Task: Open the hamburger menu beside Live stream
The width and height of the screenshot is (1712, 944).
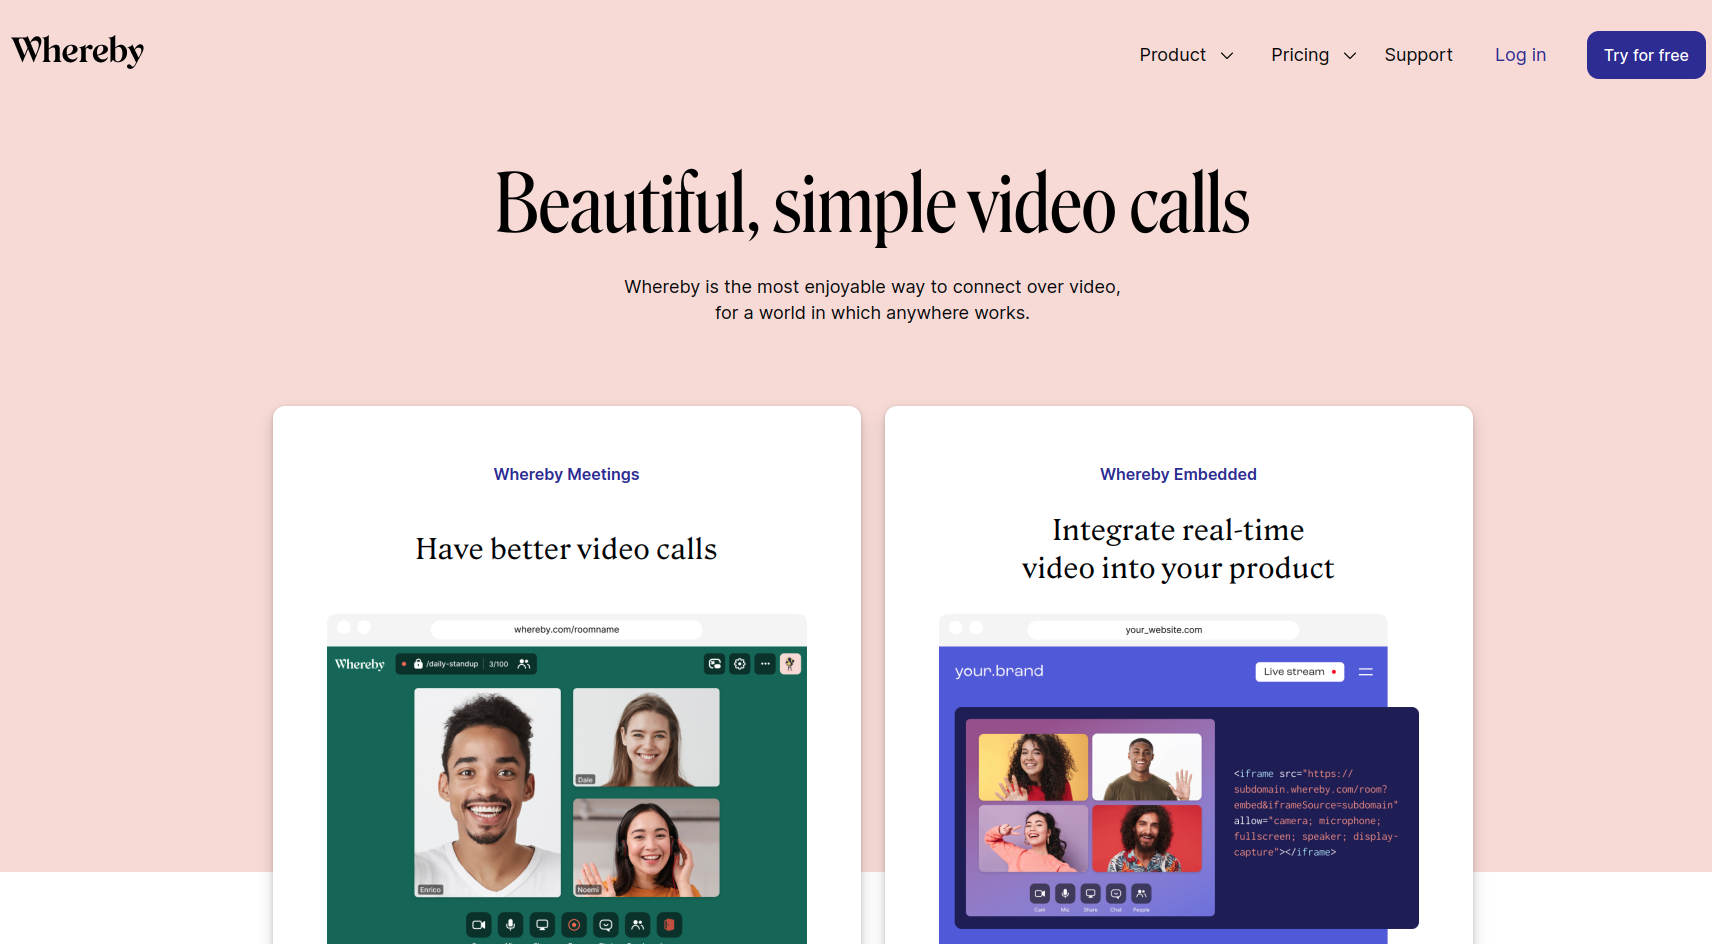Action: pos(1366,672)
